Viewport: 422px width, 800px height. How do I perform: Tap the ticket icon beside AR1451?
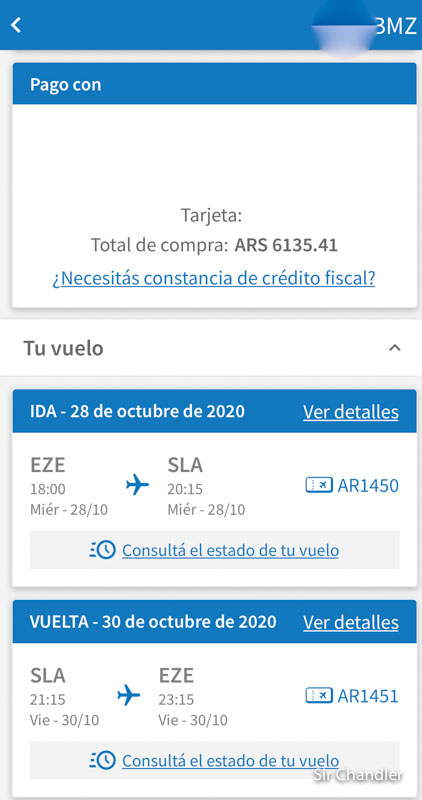[319, 695]
